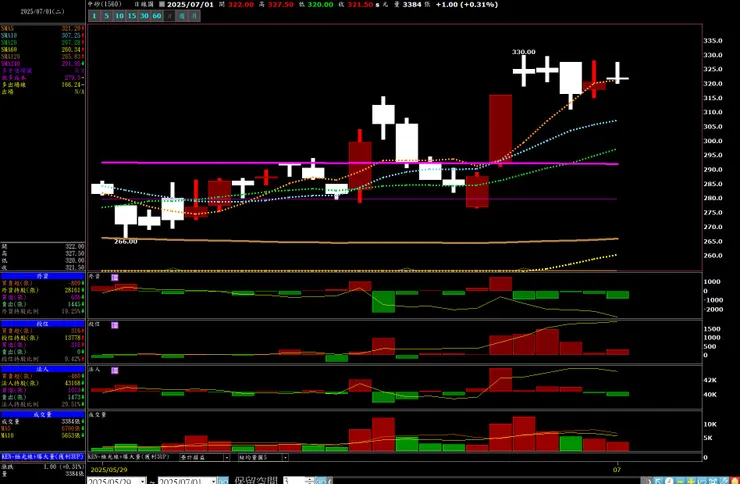Click purple settings icon in 券資 sub-chart
Viewport: 740px width, 484px height.
coord(115,277)
